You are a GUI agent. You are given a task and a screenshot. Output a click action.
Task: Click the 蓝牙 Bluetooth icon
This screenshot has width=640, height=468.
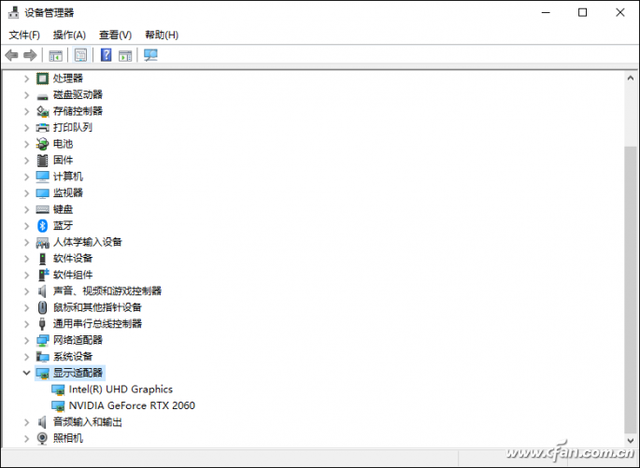pos(42,226)
